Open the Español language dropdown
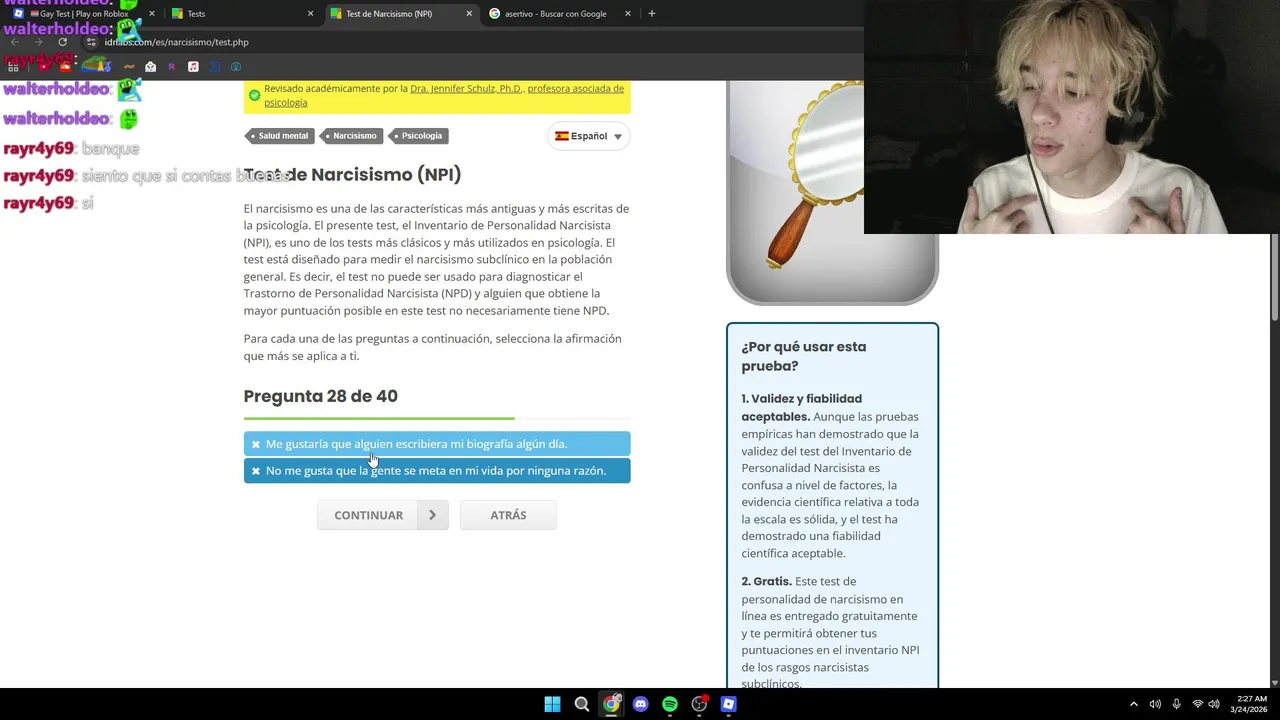This screenshot has height=720, width=1280. (589, 136)
